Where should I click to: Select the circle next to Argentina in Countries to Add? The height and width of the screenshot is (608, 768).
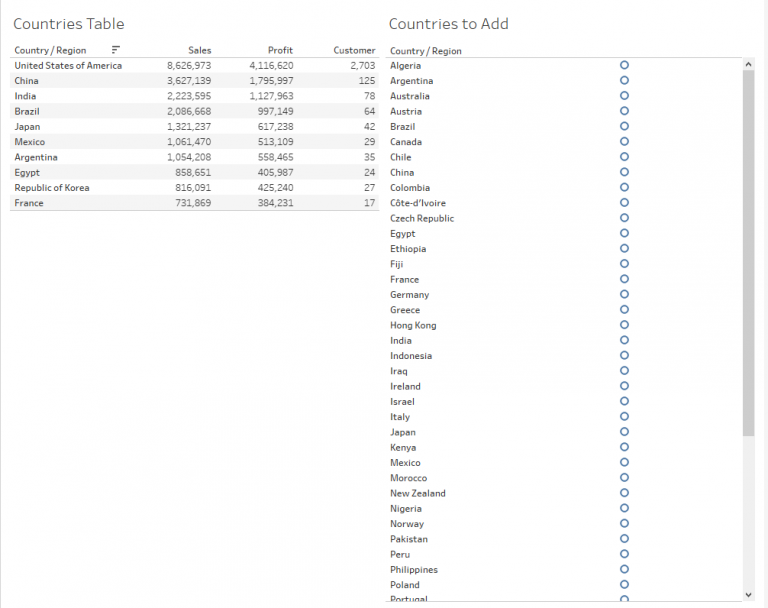[x=624, y=80]
